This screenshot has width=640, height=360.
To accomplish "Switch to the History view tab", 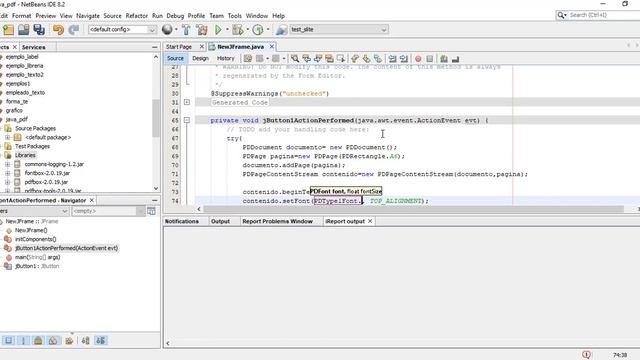I will (225, 58).
